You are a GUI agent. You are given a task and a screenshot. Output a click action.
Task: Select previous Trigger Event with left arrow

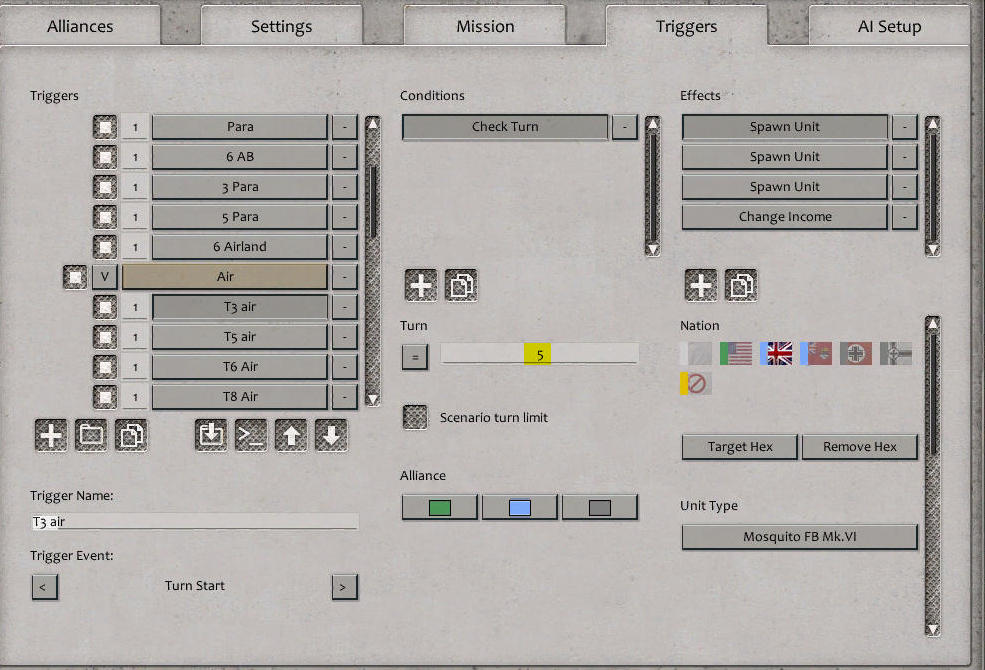(x=45, y=586)
